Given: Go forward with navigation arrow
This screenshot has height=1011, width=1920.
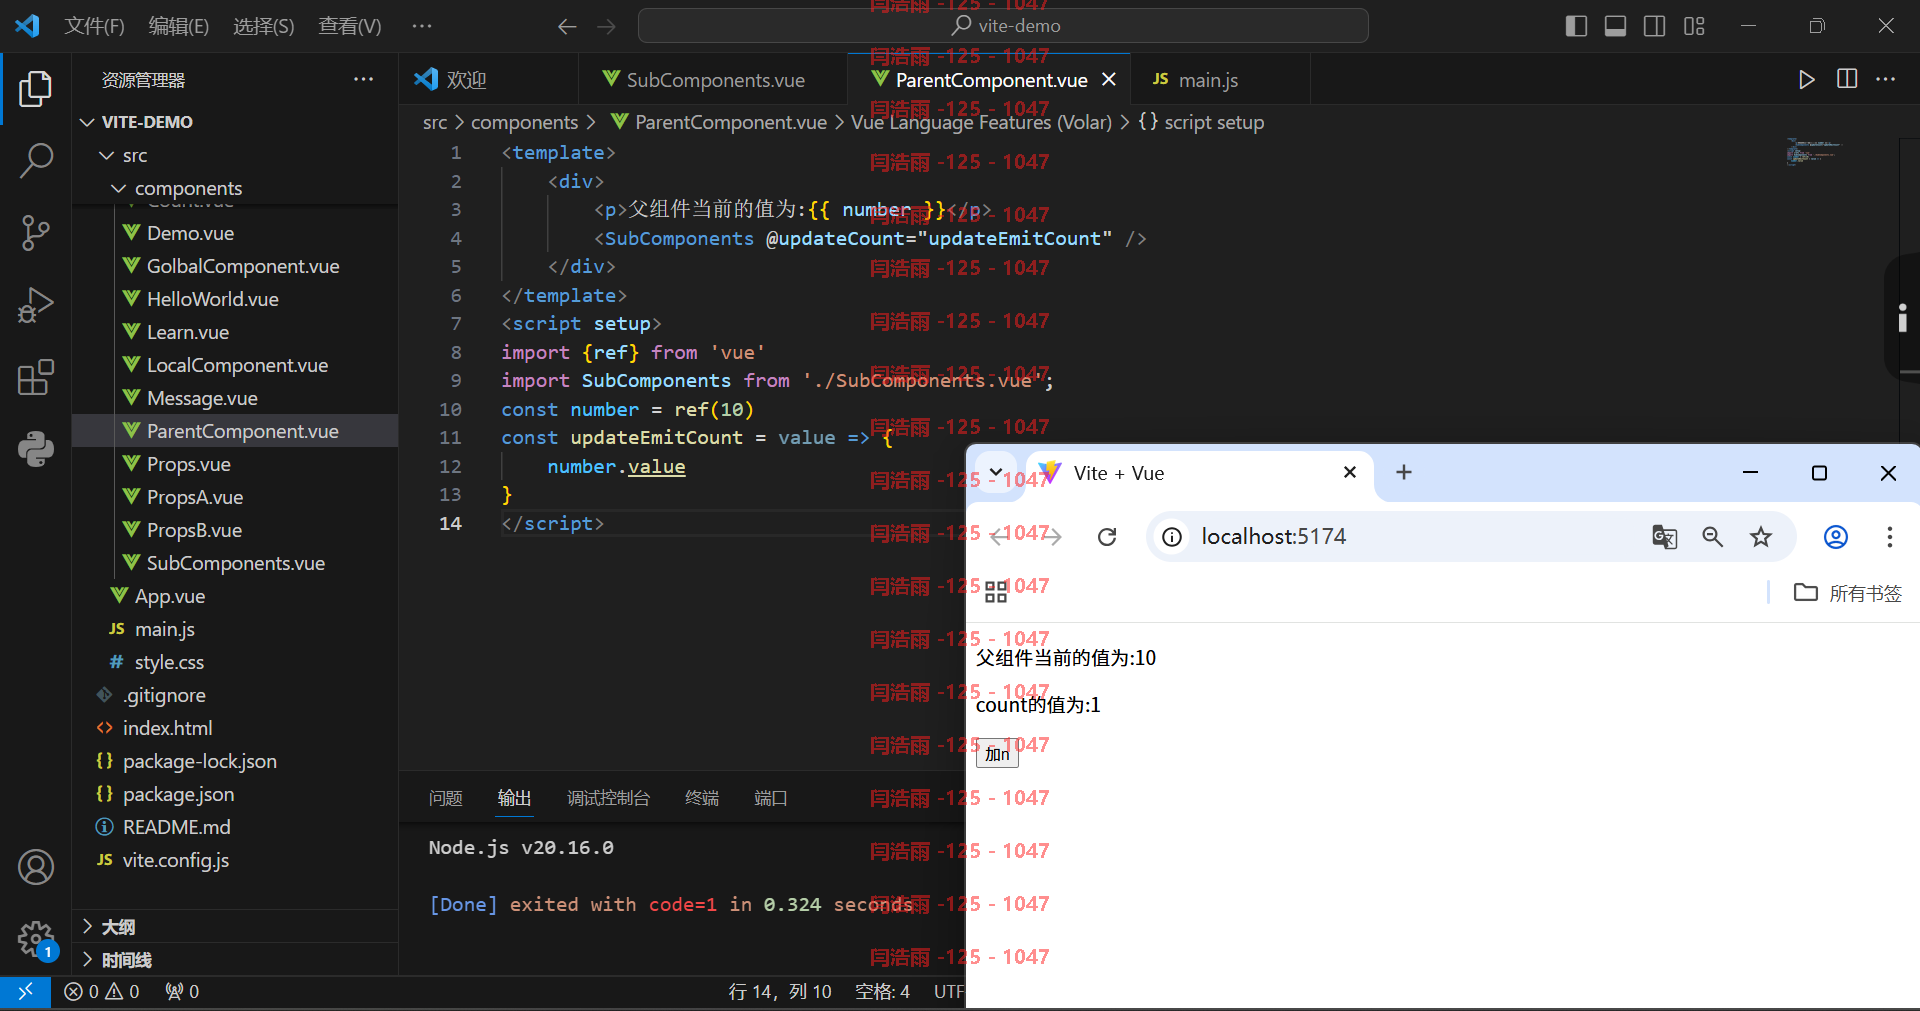Looking at the screenshot, I should pyautogui.click(x=606, y=26).
